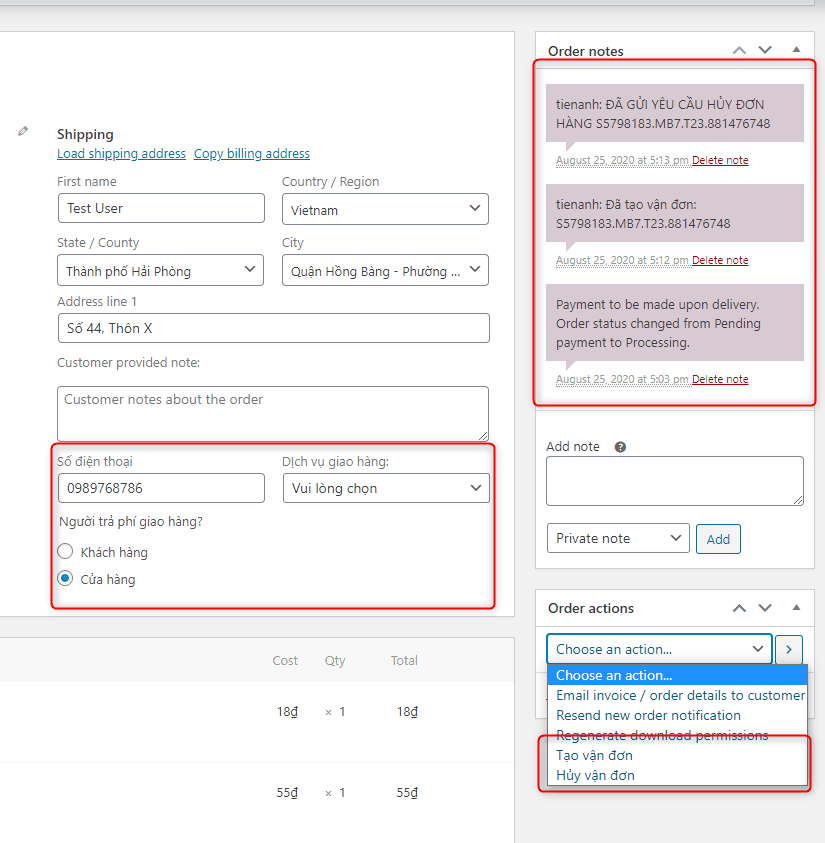Click the Số điện thoại phone field

(161, 488)
